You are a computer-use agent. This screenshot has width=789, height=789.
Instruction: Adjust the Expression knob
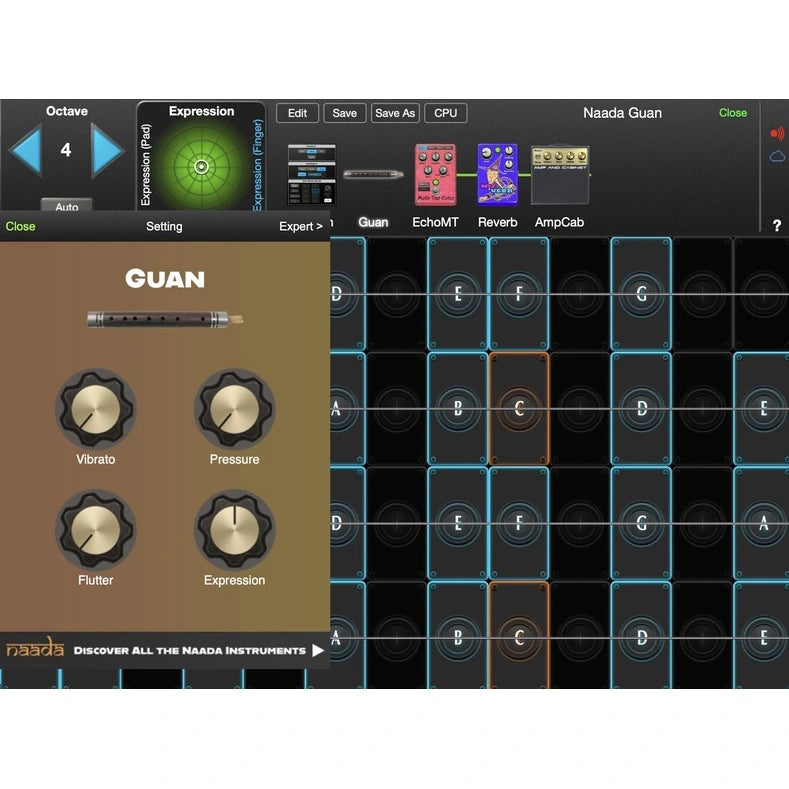pos(234,530)
